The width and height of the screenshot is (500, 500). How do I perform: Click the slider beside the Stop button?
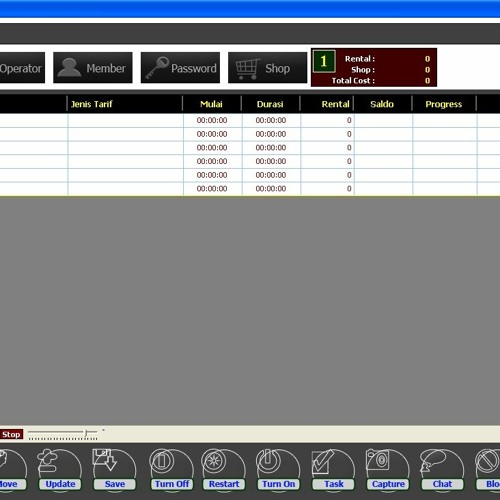[63, 434]
